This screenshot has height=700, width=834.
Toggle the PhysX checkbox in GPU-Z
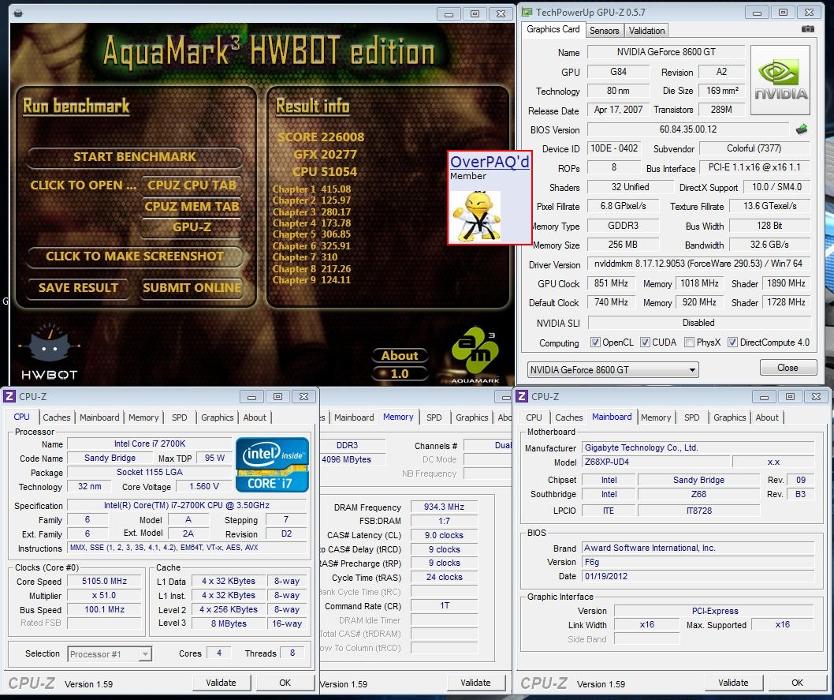(x=689, y=342)
